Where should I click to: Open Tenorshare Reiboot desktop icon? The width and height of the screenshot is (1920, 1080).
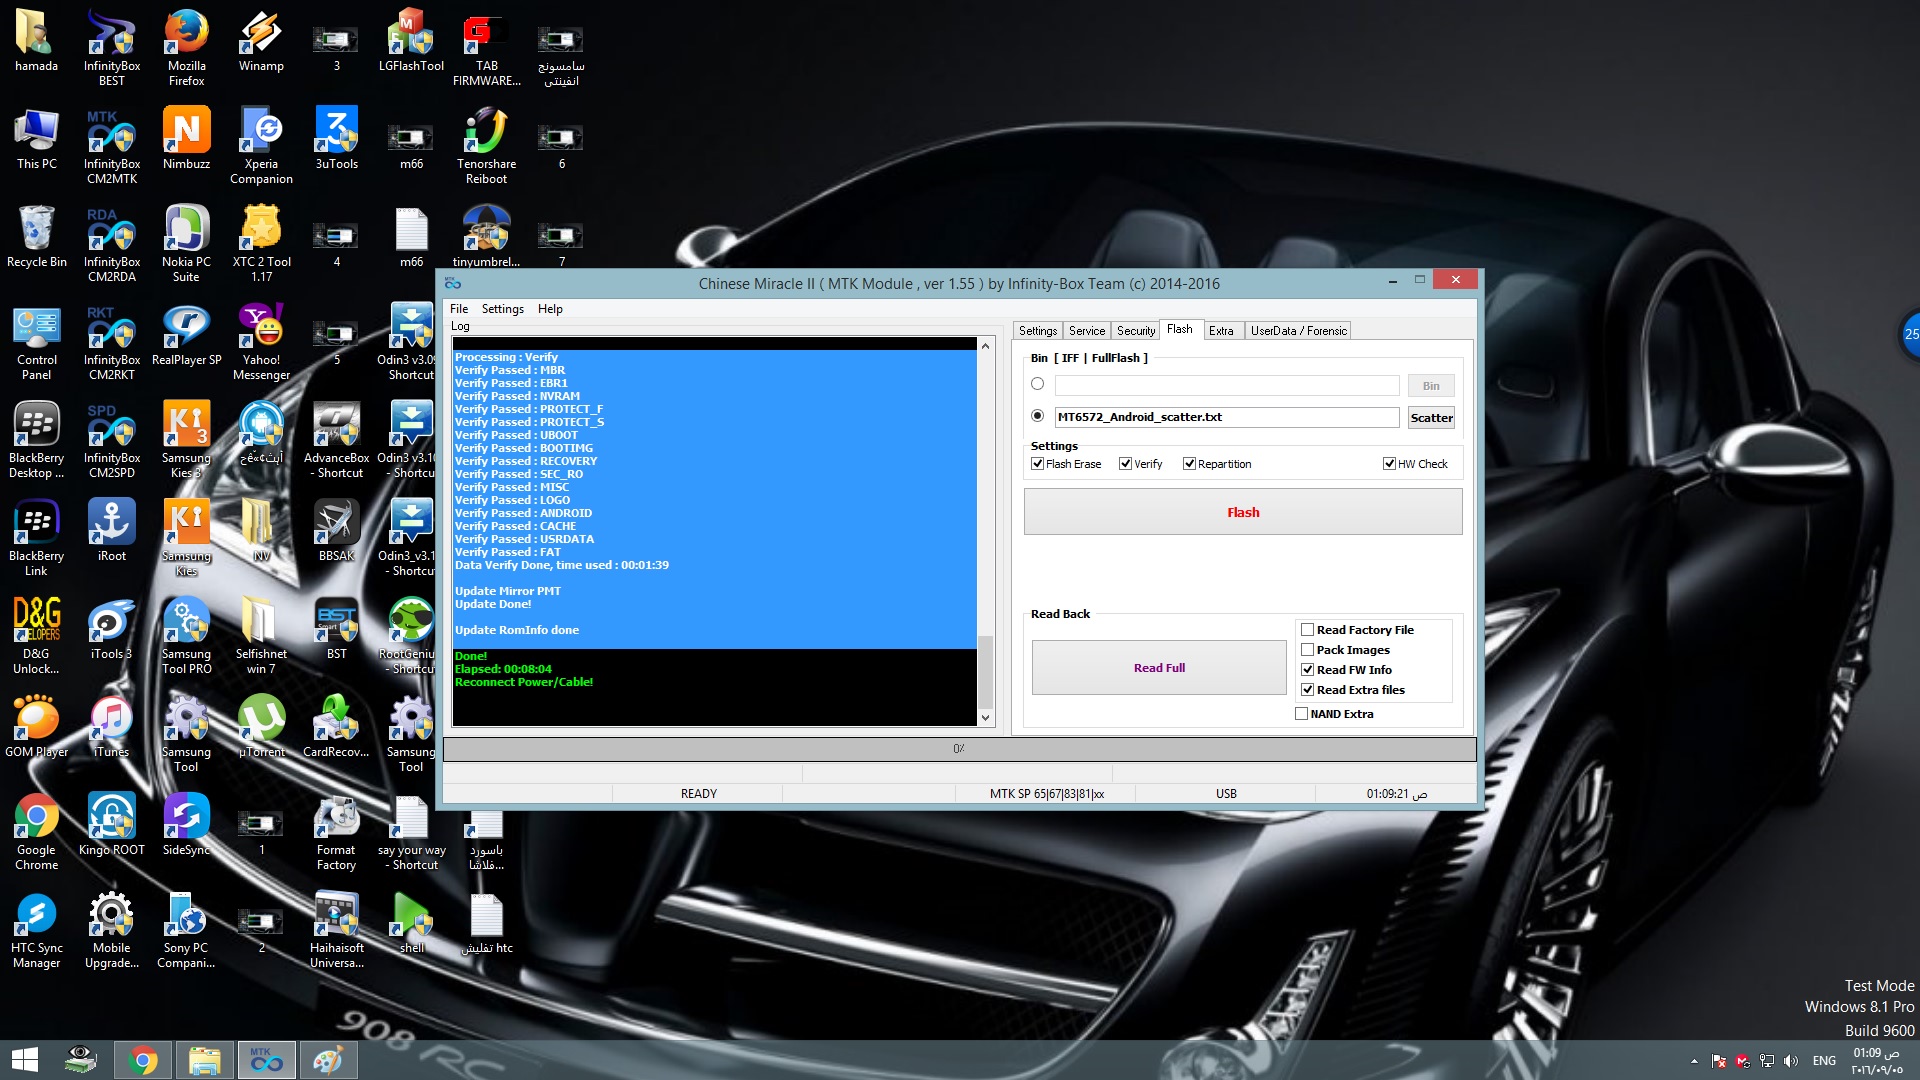click(x=486, y=146)
